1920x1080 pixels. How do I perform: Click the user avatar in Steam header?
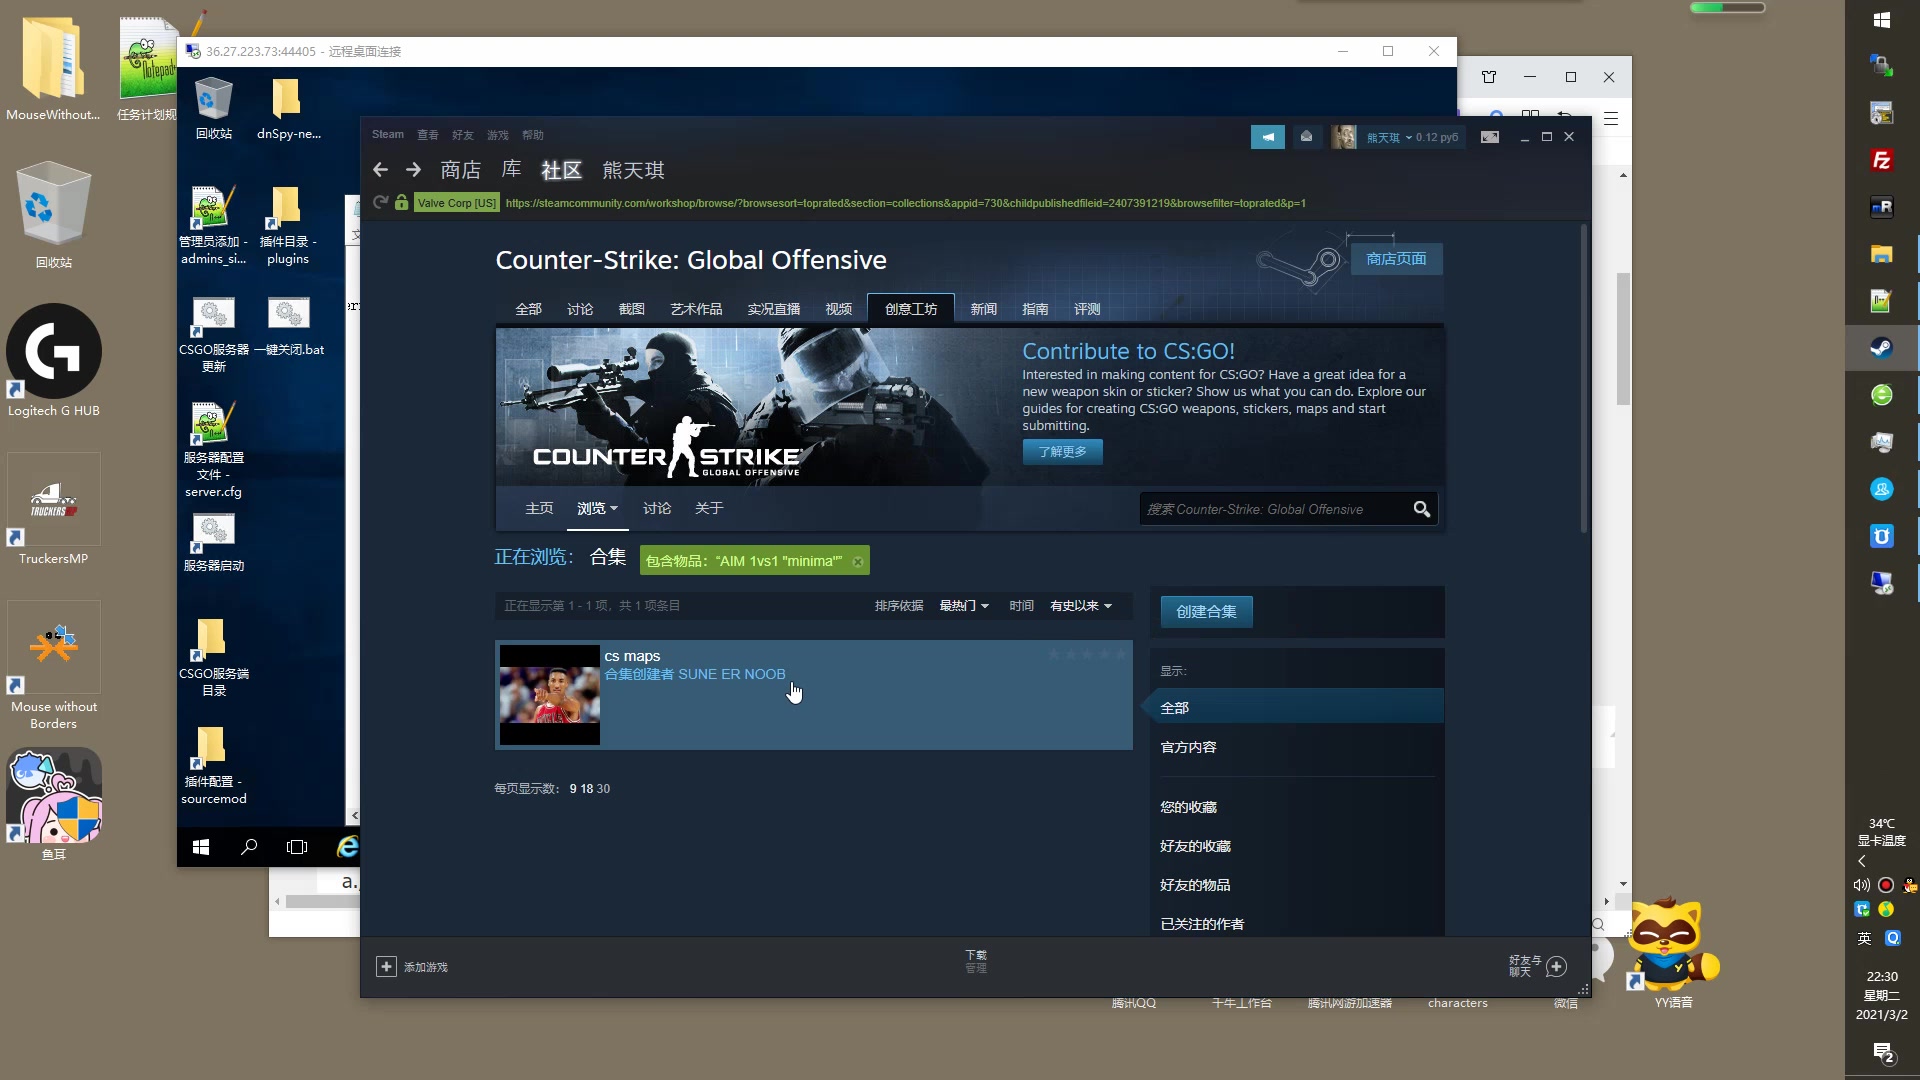(x=1343, y=137)
